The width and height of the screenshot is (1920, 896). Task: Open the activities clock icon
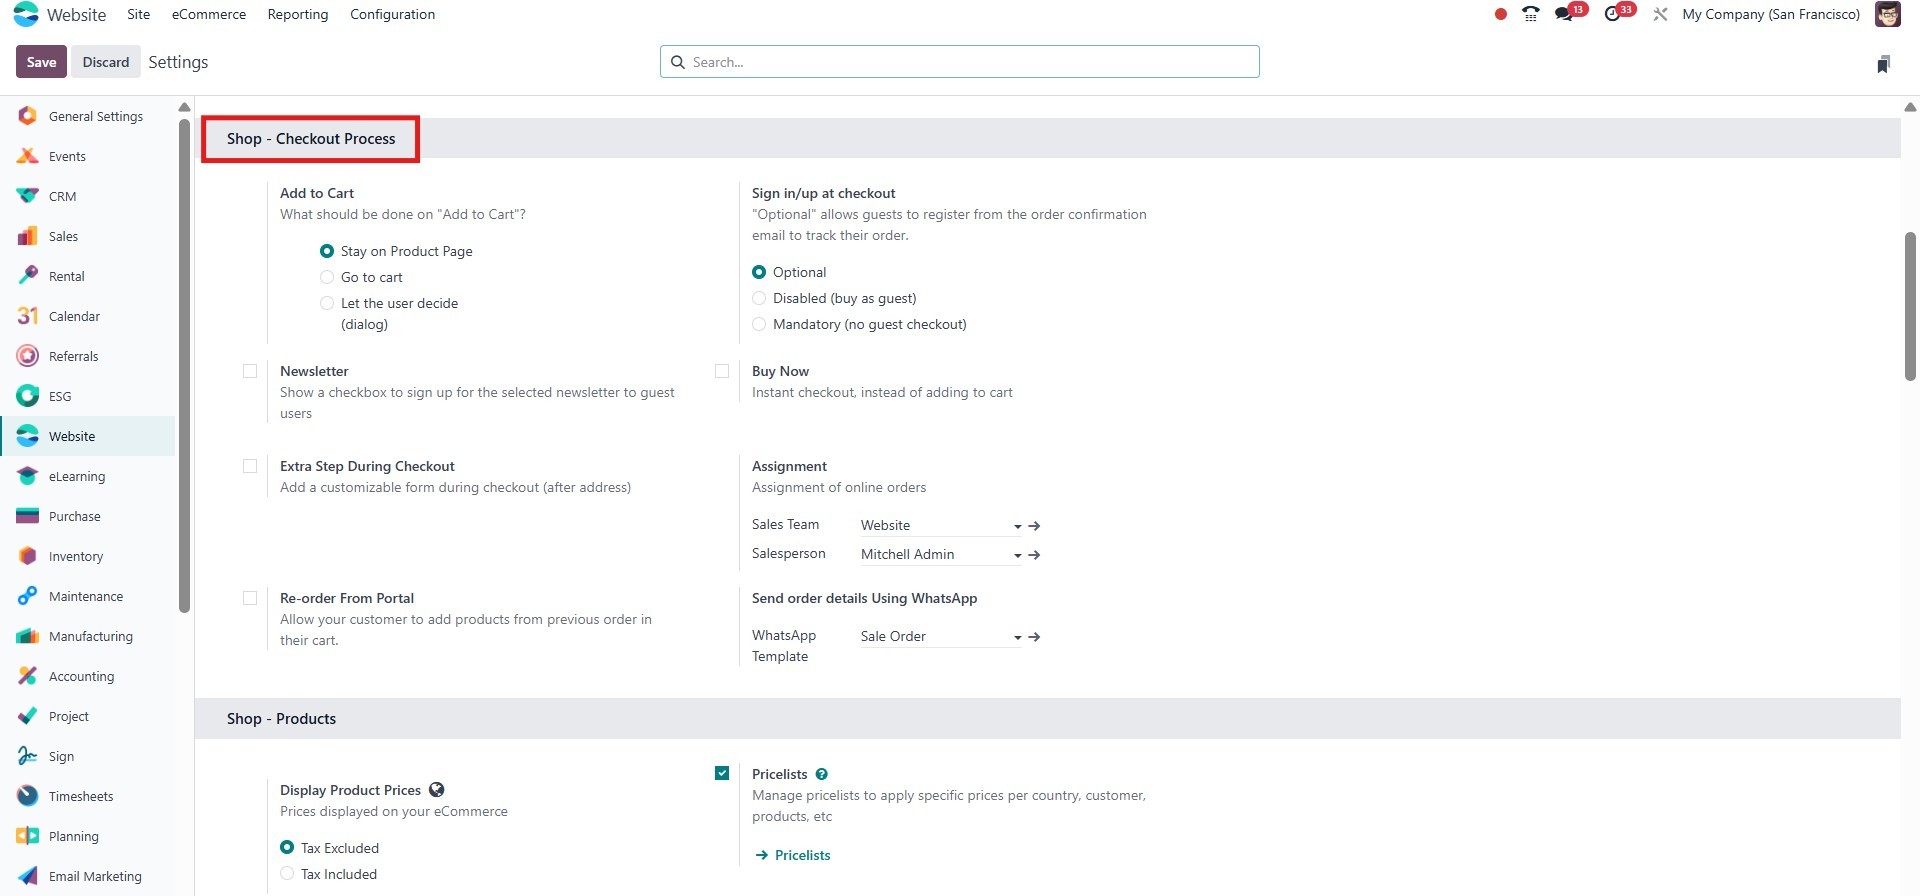(x=1612, y=15)
